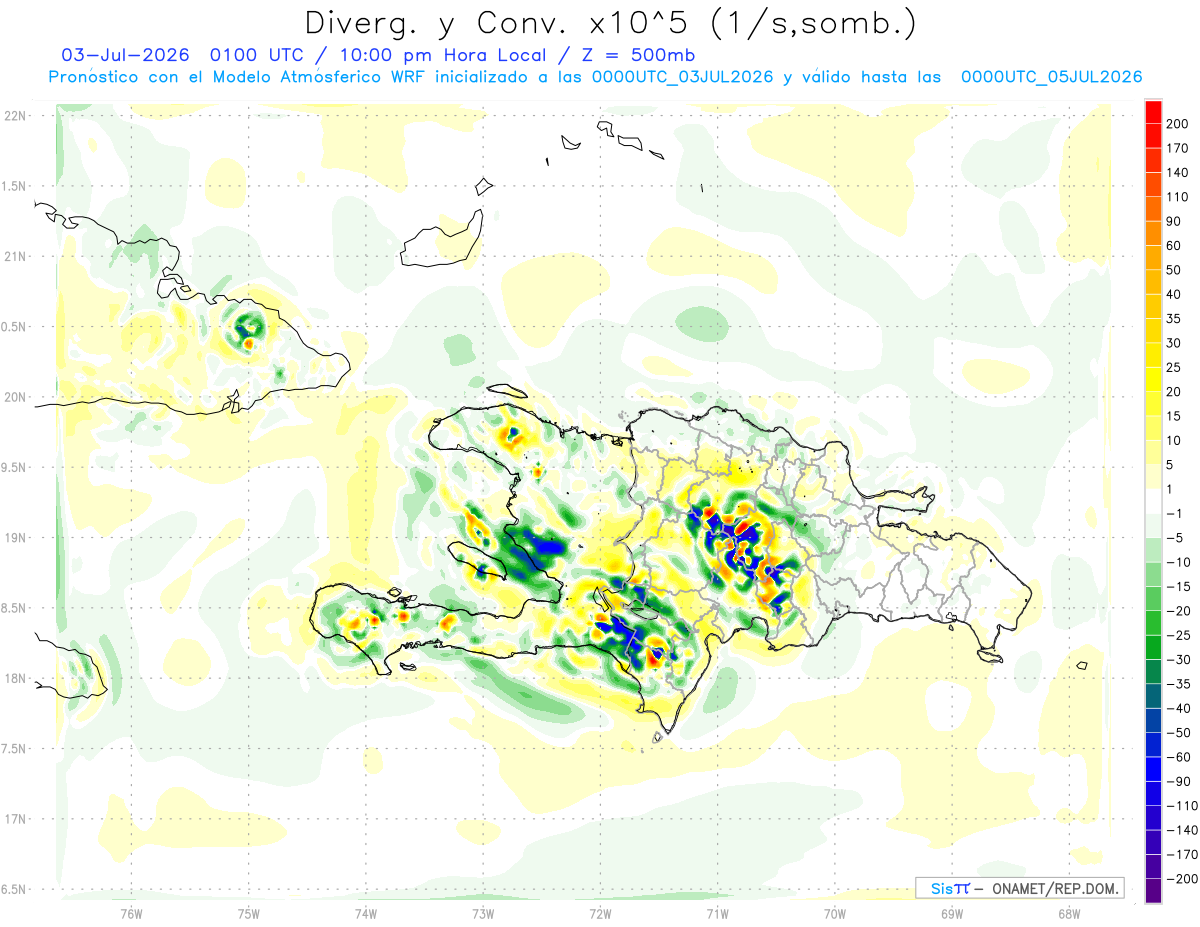Image resolution: width=1200 pixels, height=927 pixels.
Task: Click the colorbar label '15'
Action: [x=1174, y=416]
